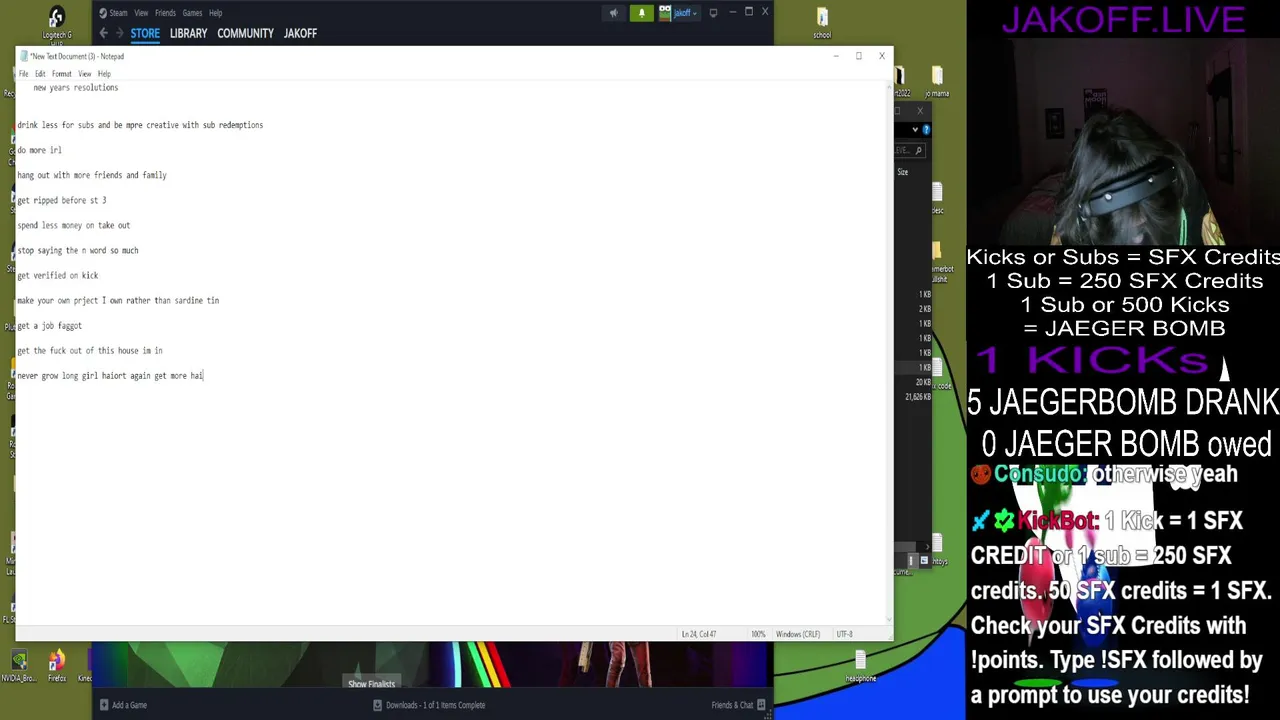Click the UTF-8 encoding status entry
The image size is (1280, 720).
(844, 634)
